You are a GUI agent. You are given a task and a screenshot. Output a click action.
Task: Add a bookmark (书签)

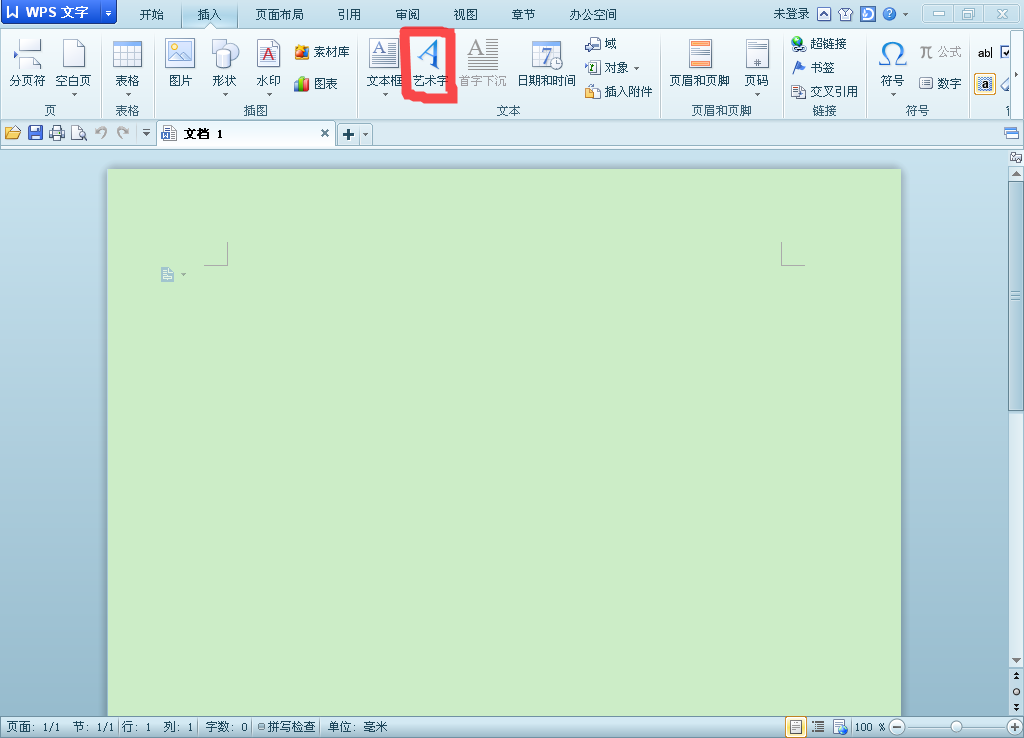[x=813, y=67]
